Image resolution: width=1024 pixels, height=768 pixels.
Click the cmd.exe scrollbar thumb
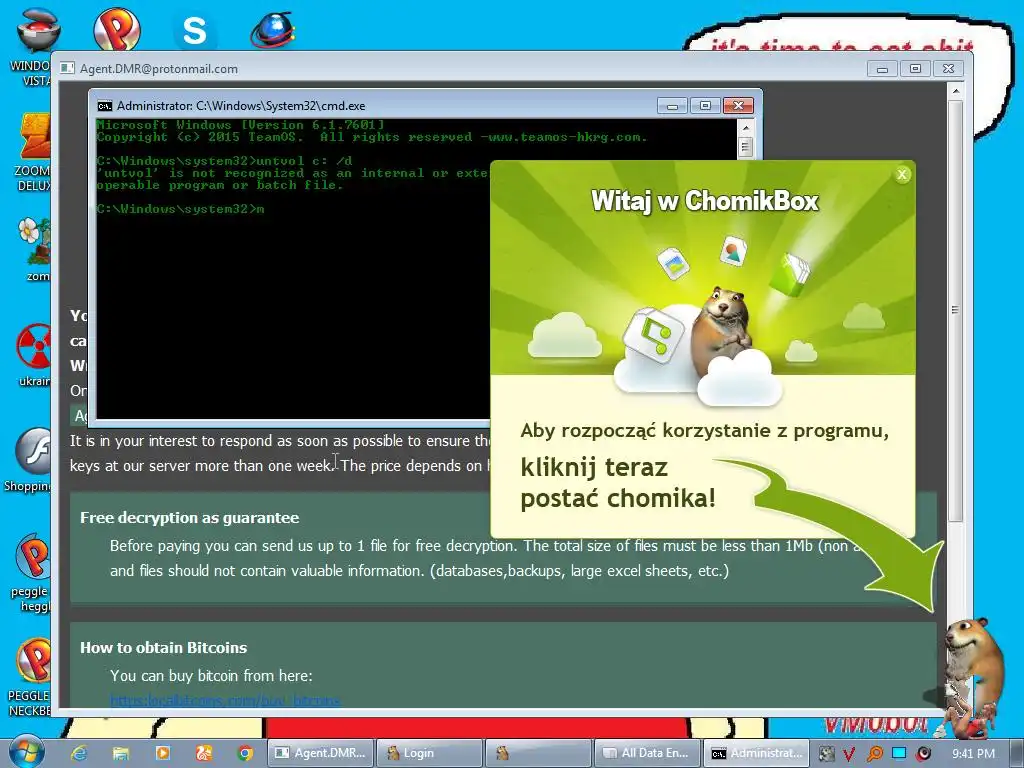click(x=745, y=148)
